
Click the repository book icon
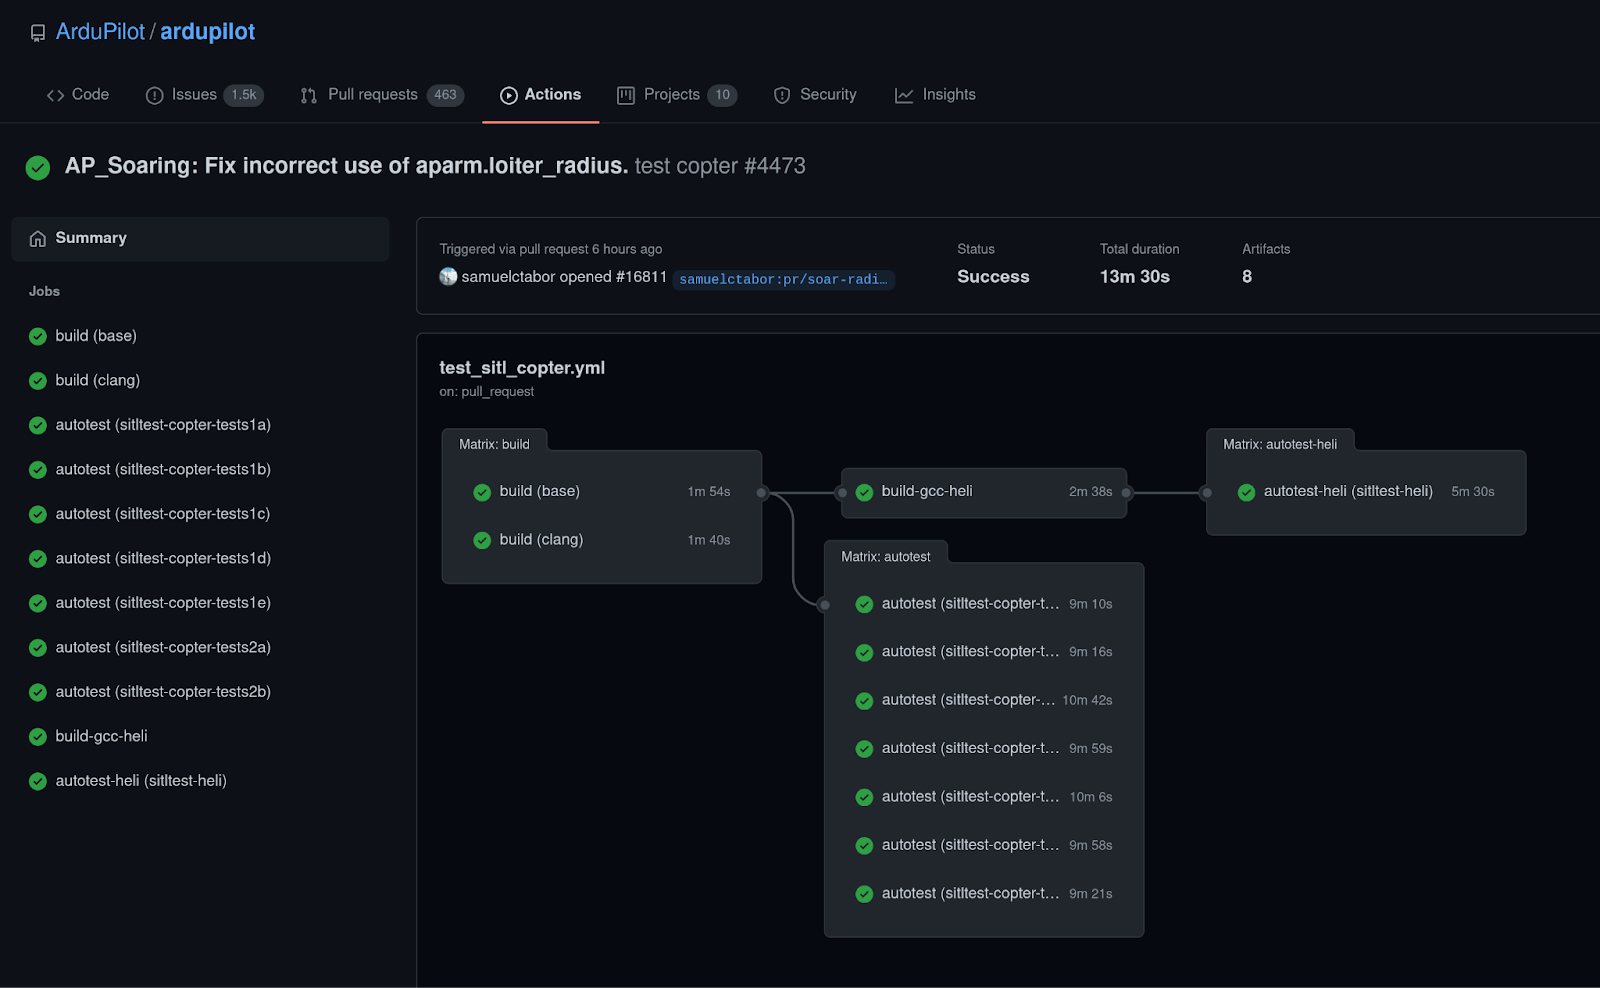click(x=38, y=33)
